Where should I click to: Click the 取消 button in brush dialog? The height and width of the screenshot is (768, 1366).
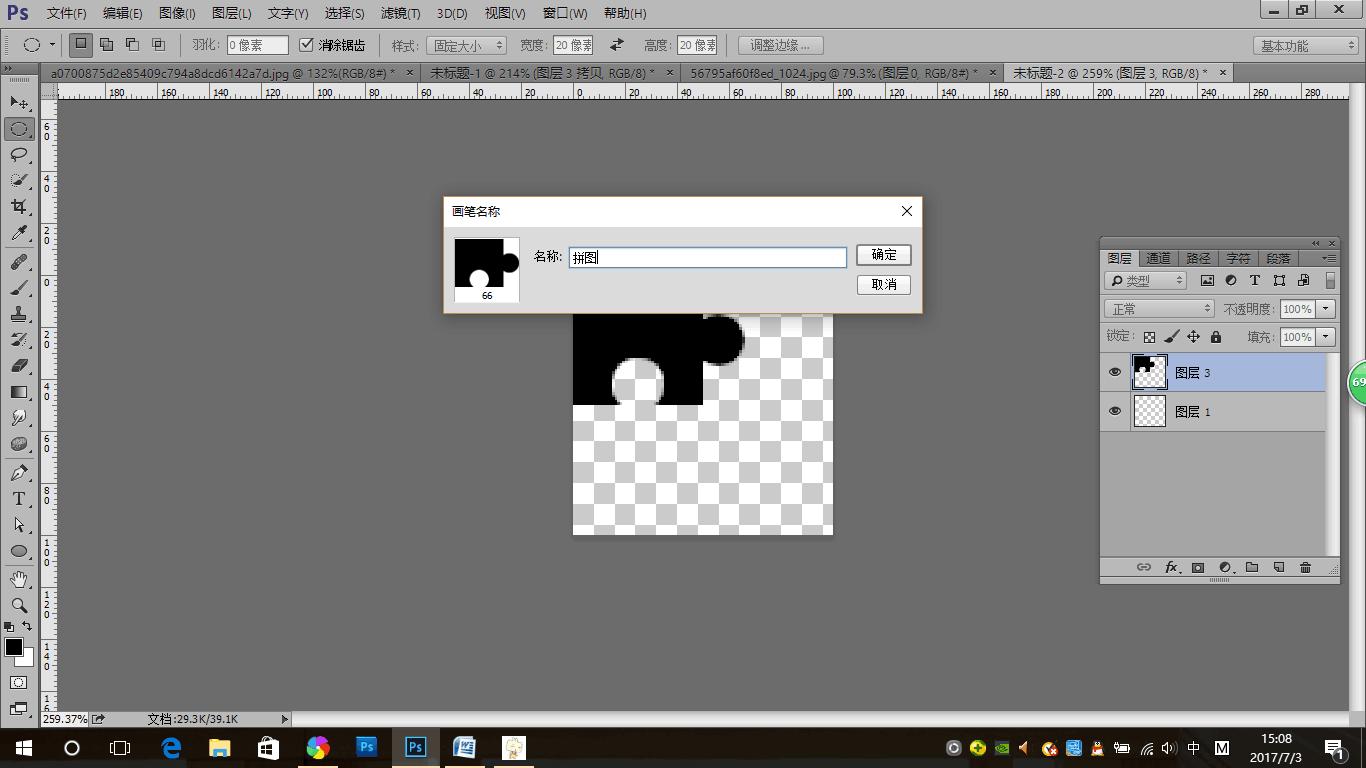pyautogui.click(x=883, y=285)
